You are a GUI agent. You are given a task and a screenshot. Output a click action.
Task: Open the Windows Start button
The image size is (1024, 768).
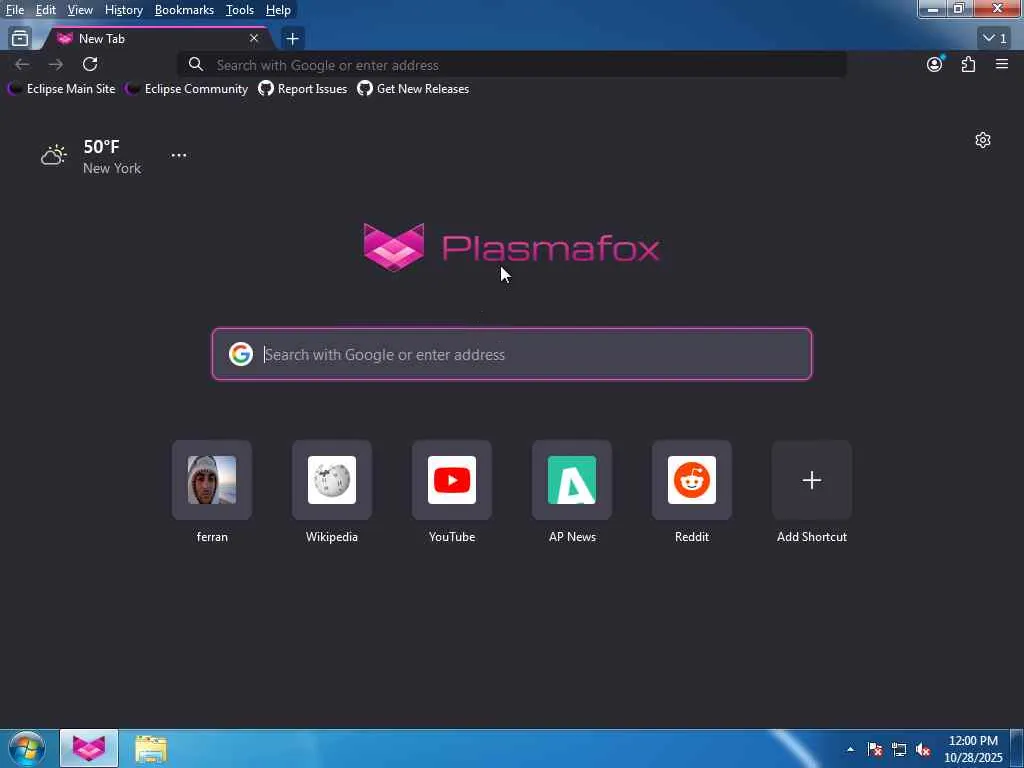click(x=27, y=748)
